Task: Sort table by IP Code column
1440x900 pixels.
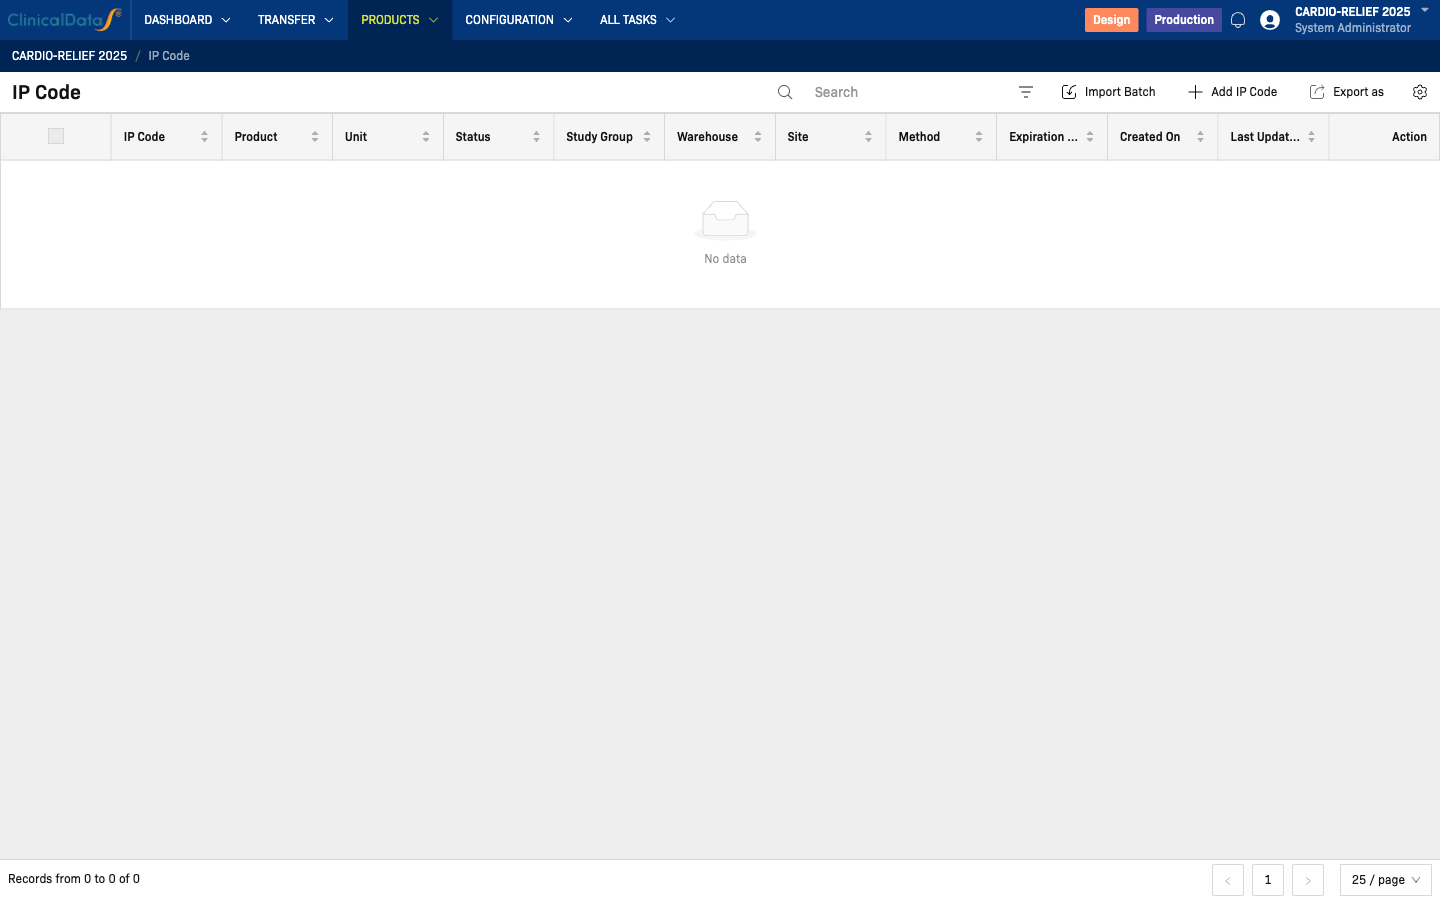Action: [204, 137]
